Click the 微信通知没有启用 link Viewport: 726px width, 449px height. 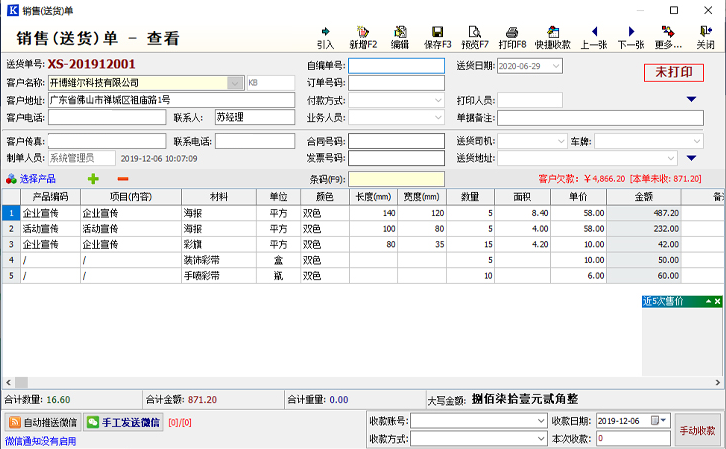coord(41,441)
